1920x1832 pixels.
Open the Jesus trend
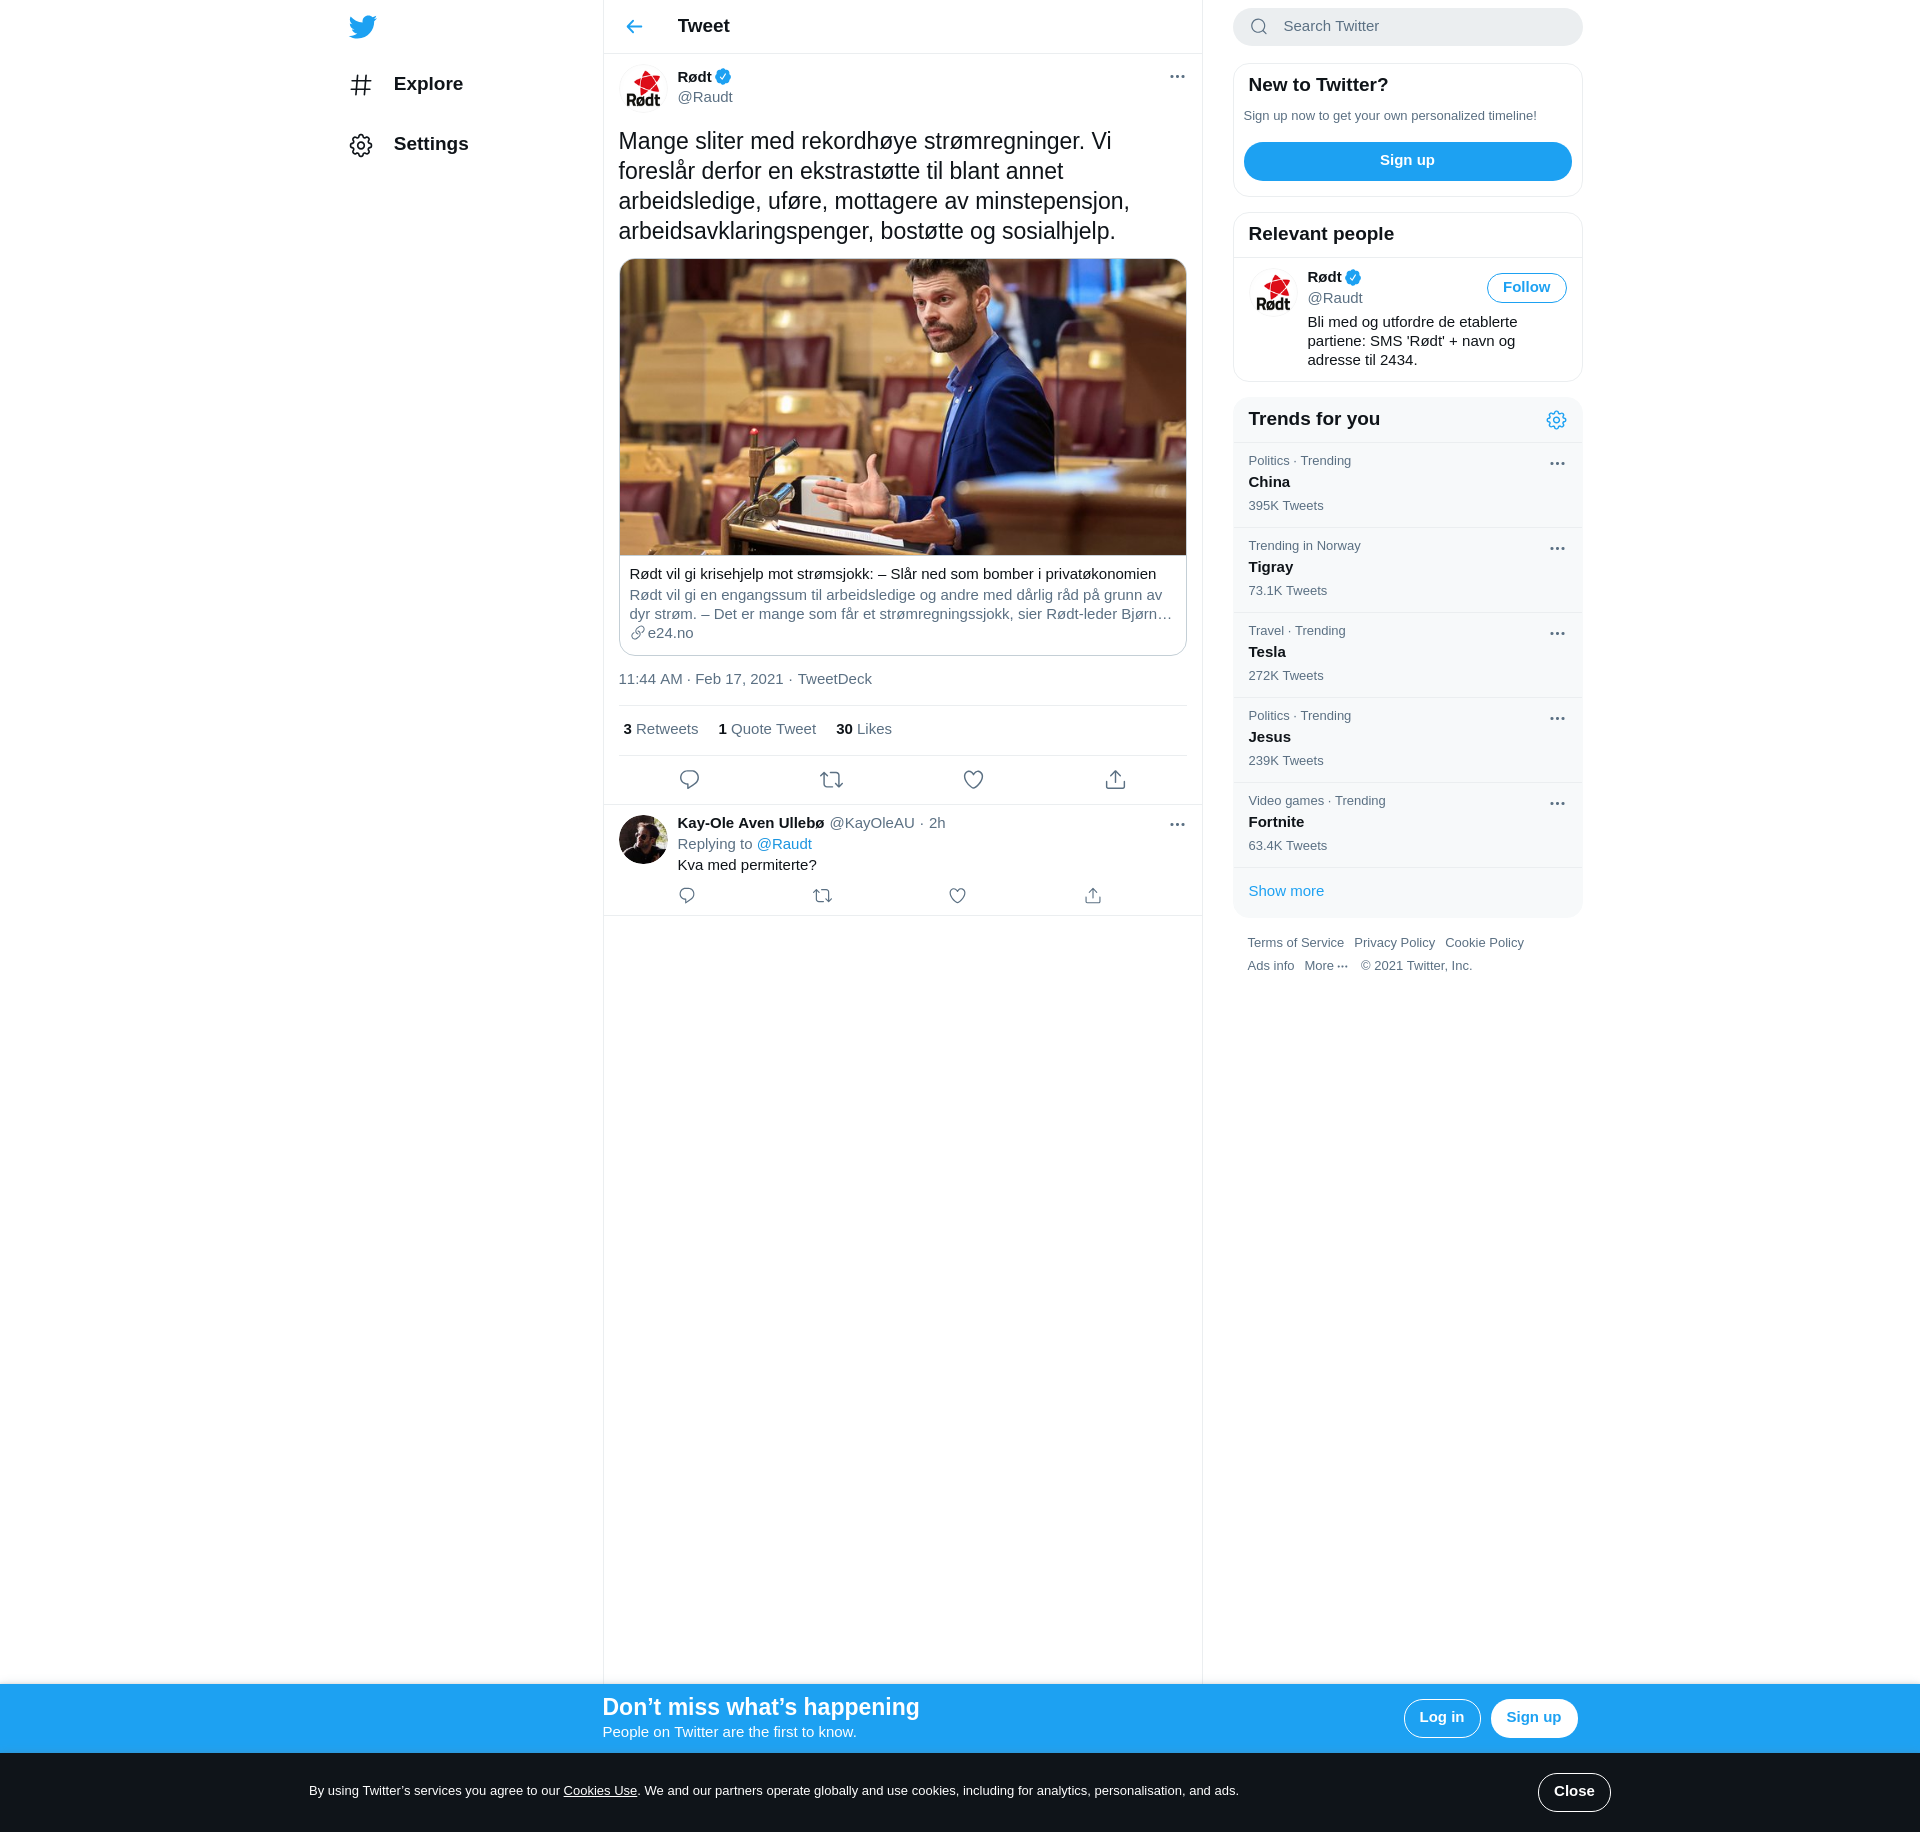(x=1407, y=740)
